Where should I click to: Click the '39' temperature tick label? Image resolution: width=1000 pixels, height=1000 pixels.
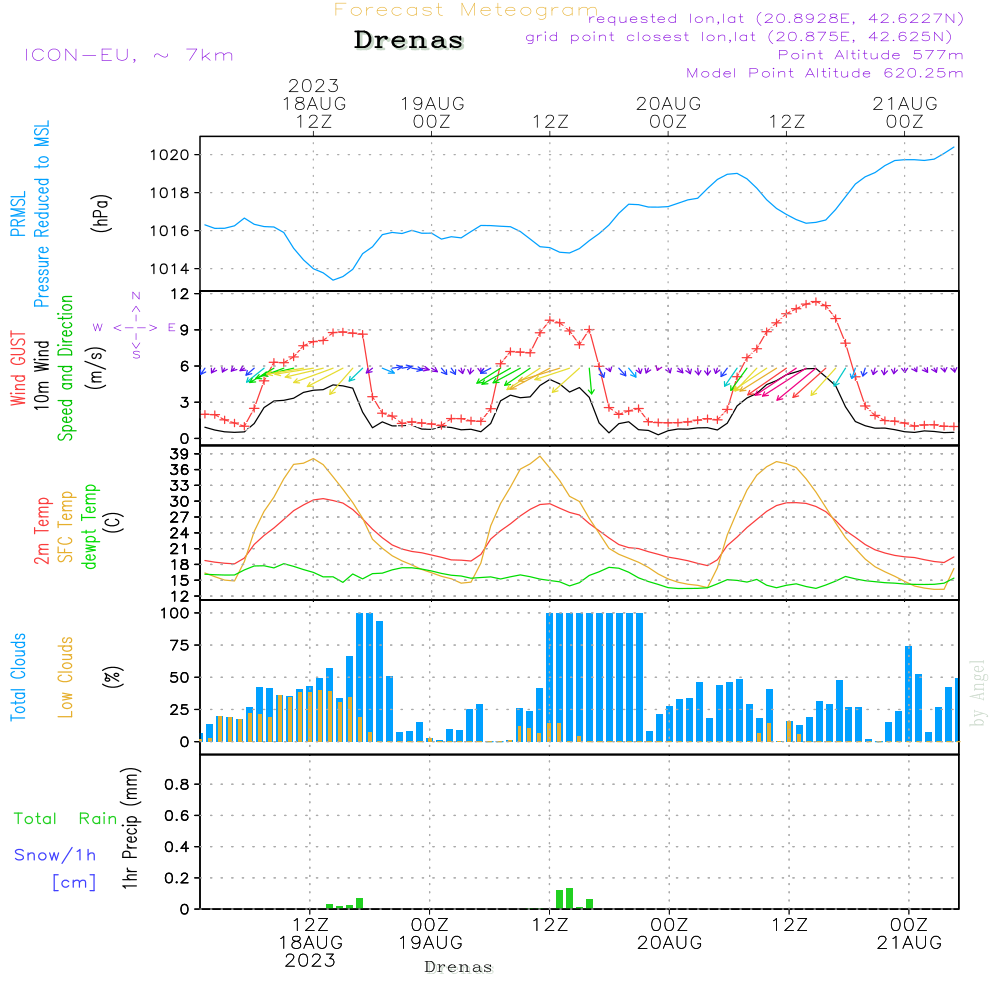tap(180, 454)
